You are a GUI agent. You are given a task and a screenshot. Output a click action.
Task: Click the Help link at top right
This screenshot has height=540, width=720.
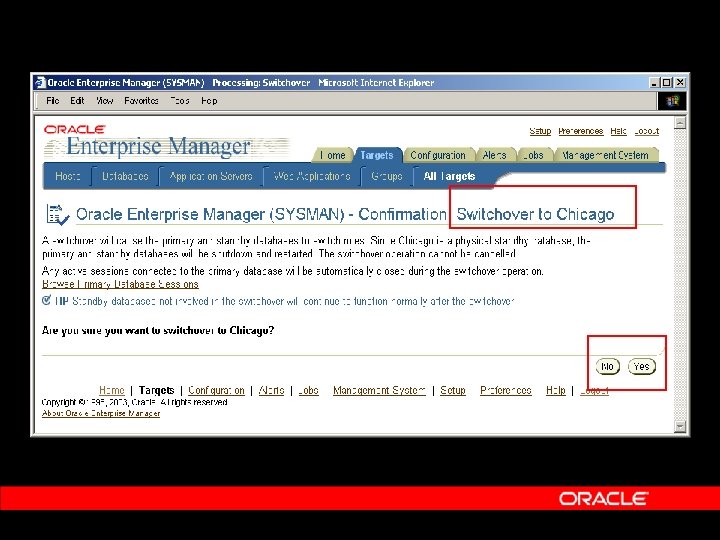(619, 131)
